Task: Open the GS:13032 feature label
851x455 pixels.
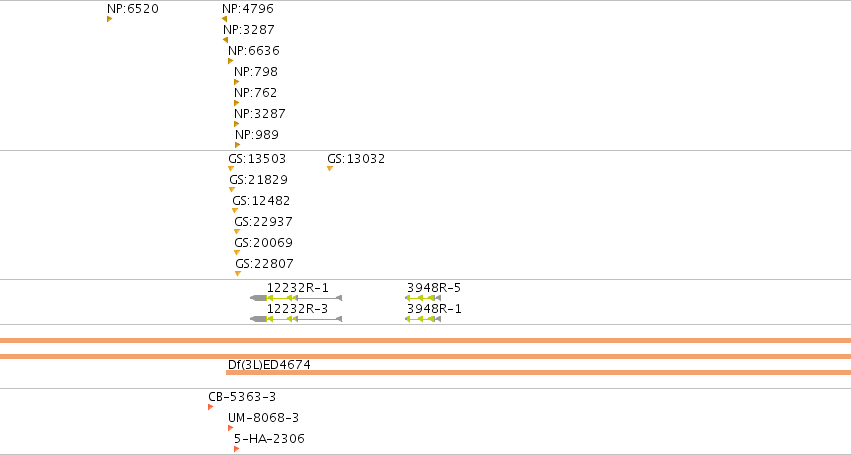Action: 356,159
